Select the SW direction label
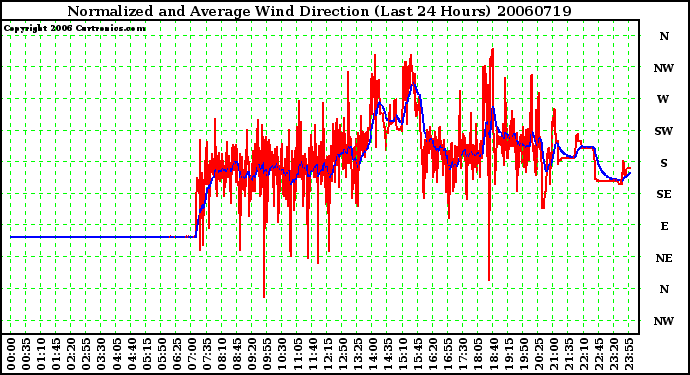The height and width of the screenshot is (375, 690). pyautogui.click(x=664, y=131)
